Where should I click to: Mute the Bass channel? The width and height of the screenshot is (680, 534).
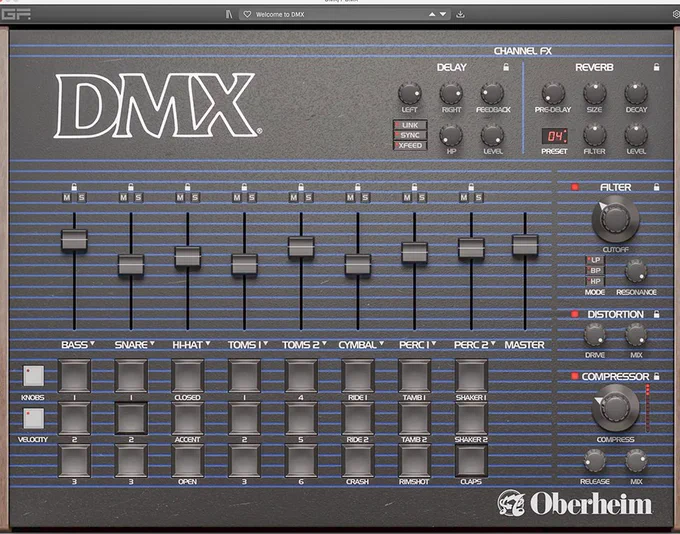67,198
